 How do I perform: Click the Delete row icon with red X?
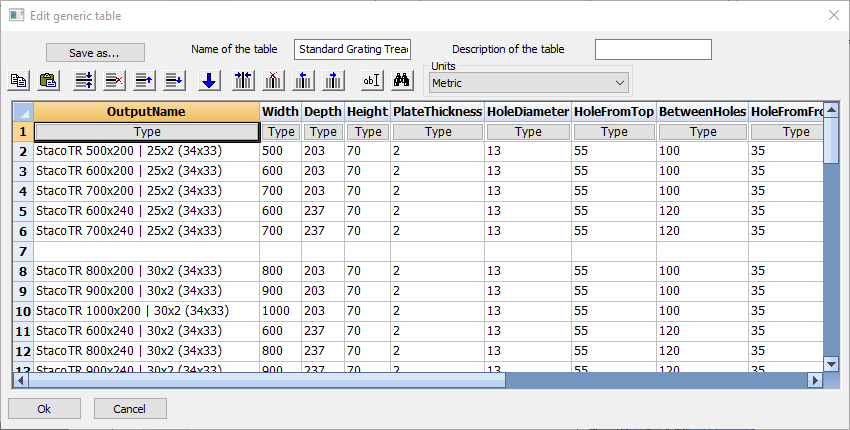coord(114,81)
